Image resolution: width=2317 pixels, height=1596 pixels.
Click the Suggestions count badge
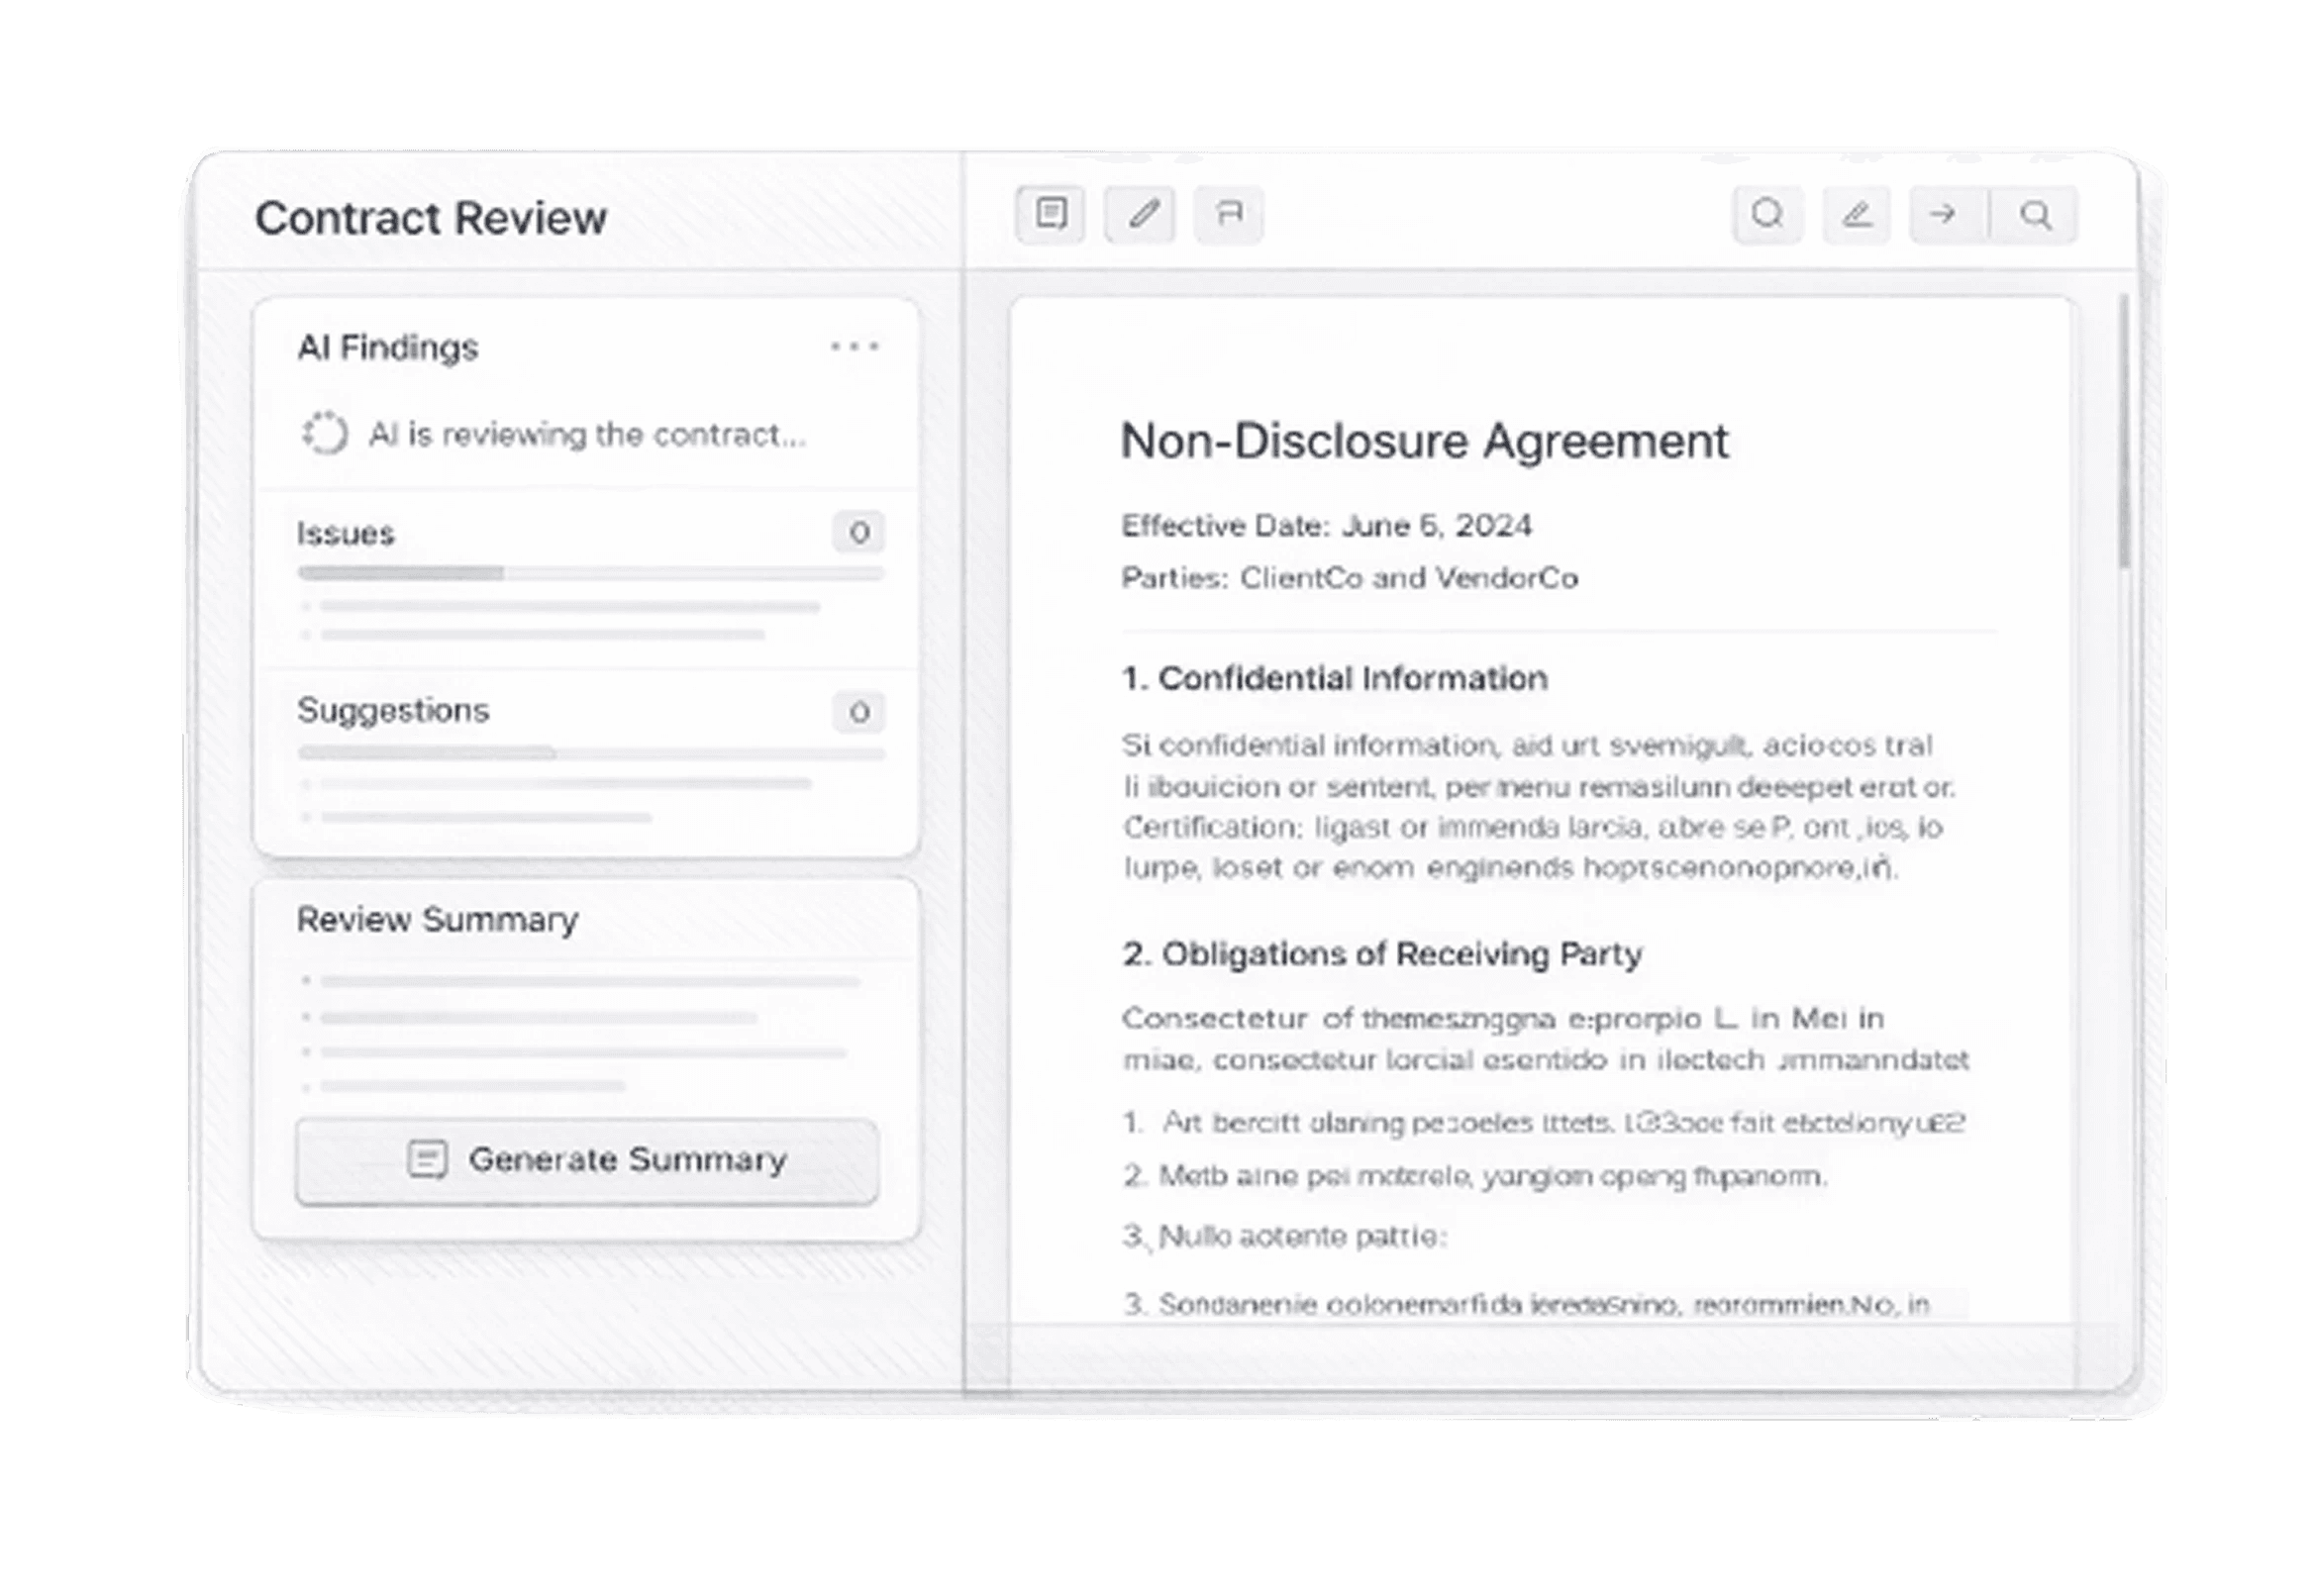(x=858, y=712)
